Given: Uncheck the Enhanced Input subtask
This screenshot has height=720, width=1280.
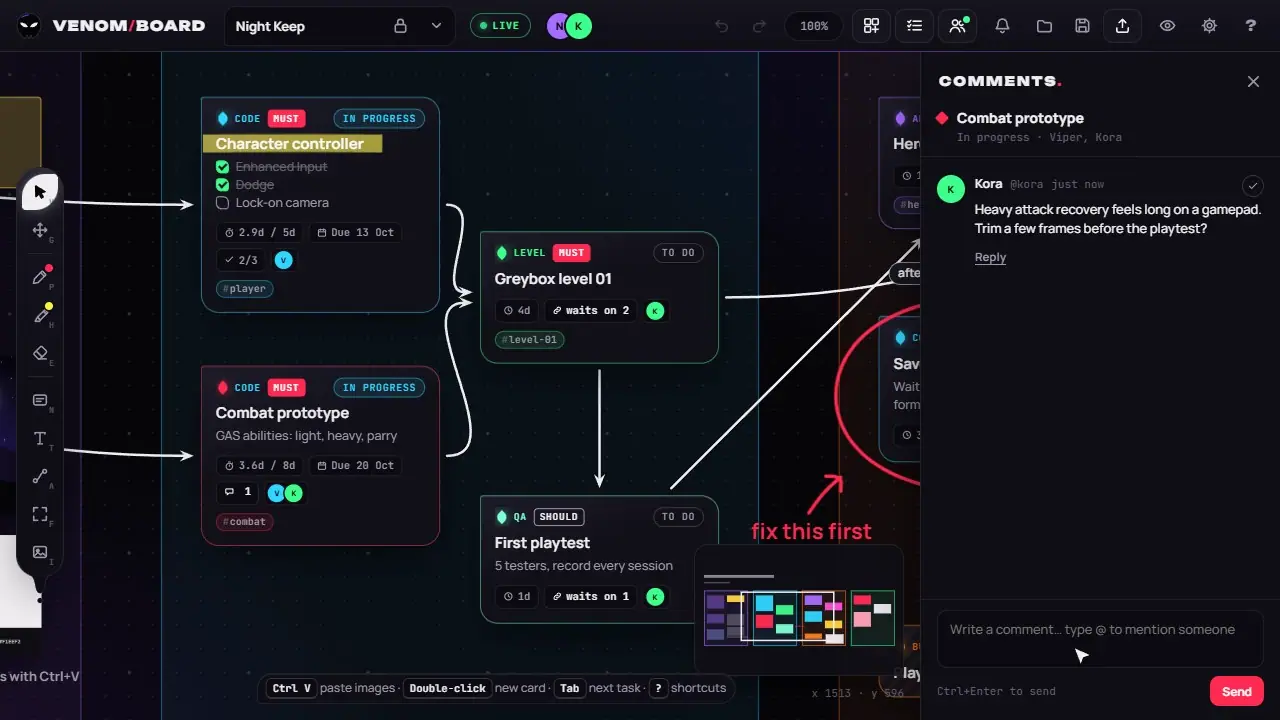Looking at the screenshot, I should (x=223, y=167).
